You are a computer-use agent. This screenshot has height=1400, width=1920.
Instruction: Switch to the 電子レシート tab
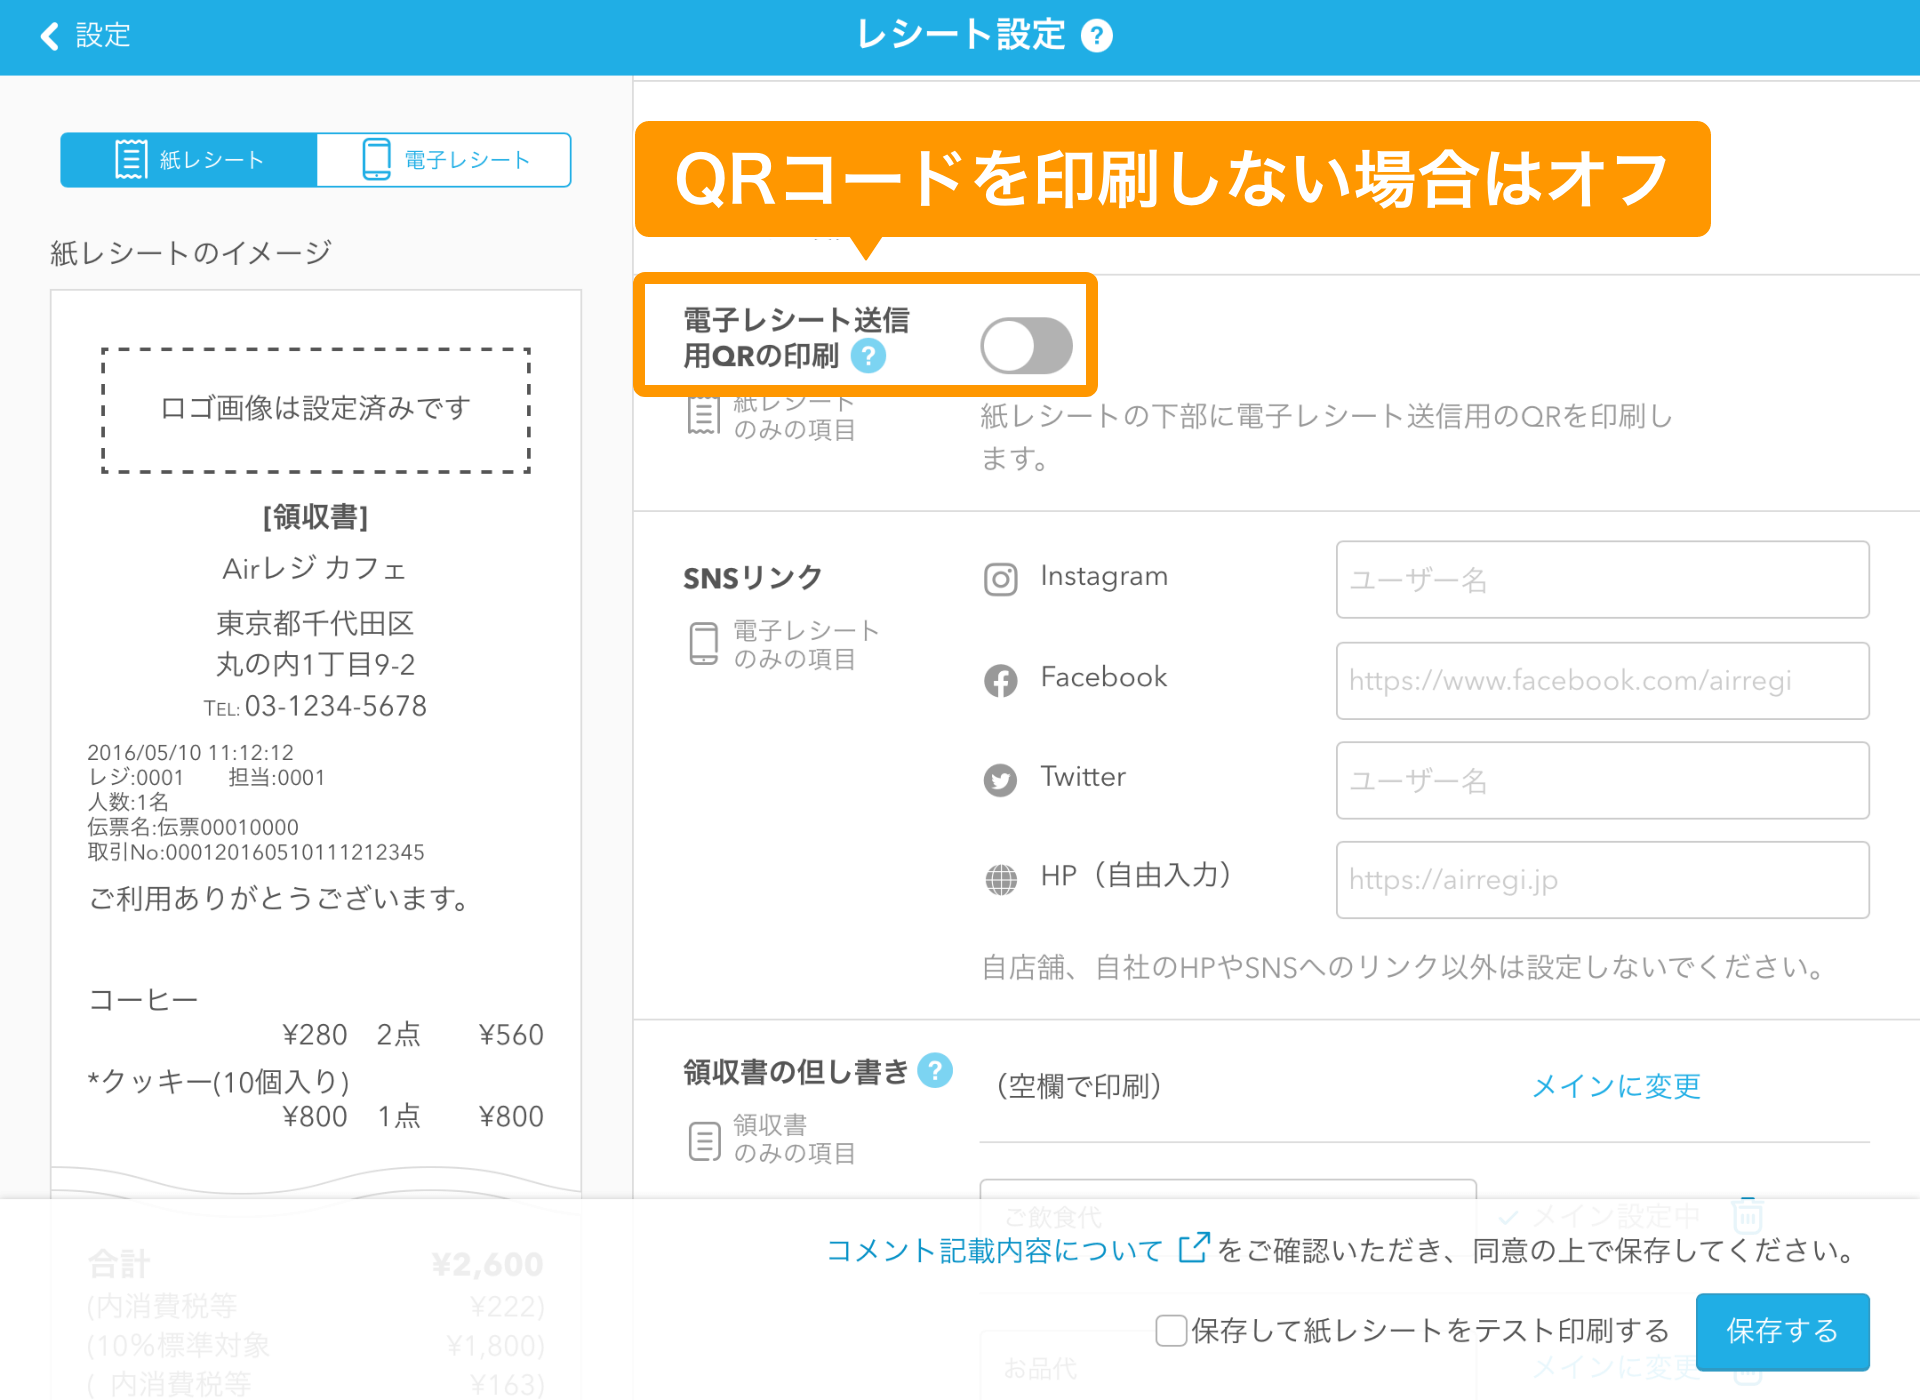pyautogui.click(x=443, y=158)
